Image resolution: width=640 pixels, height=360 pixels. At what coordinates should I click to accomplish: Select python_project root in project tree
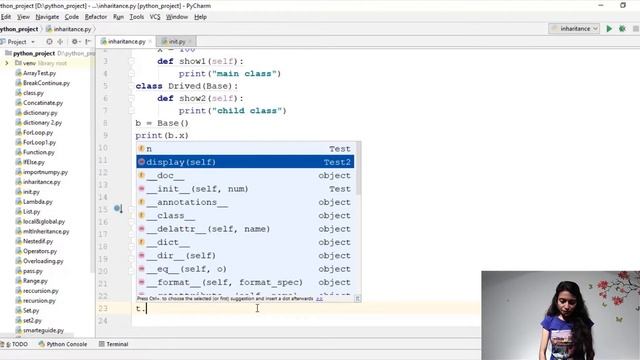click(34, 53)
